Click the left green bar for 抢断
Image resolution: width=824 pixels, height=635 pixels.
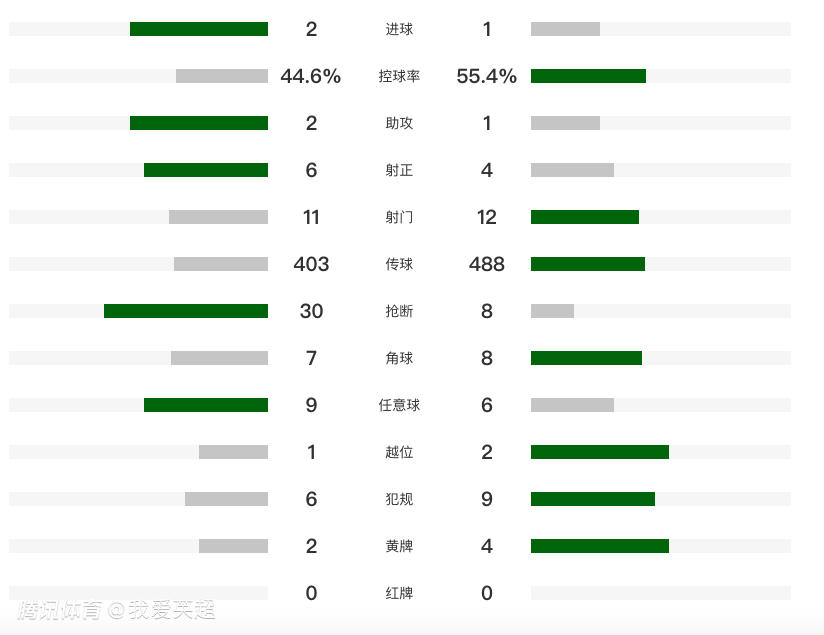click(186, 311)
